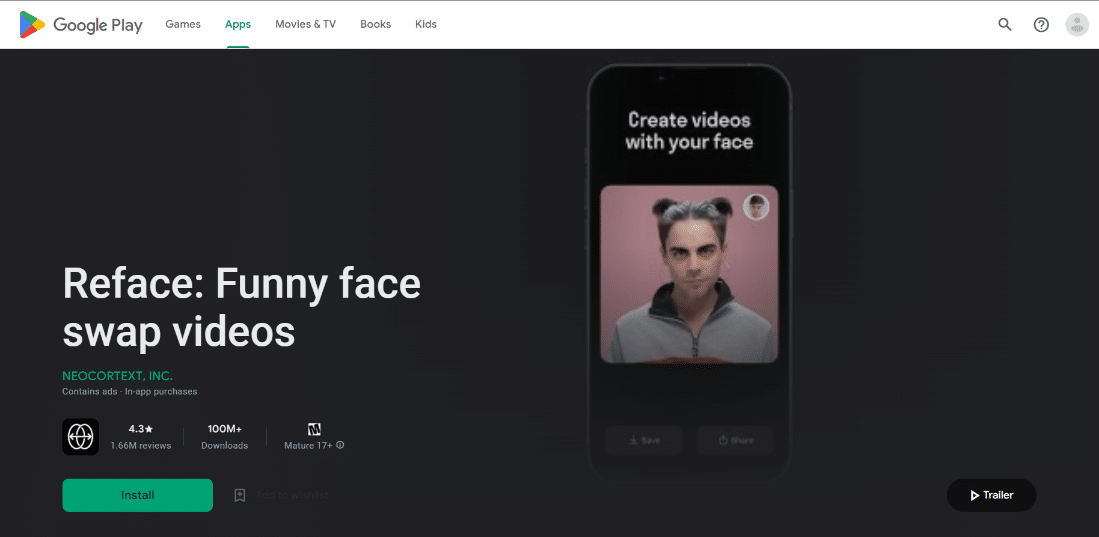
Task: Click the wishlist bookmark icon
Action: 240,495
